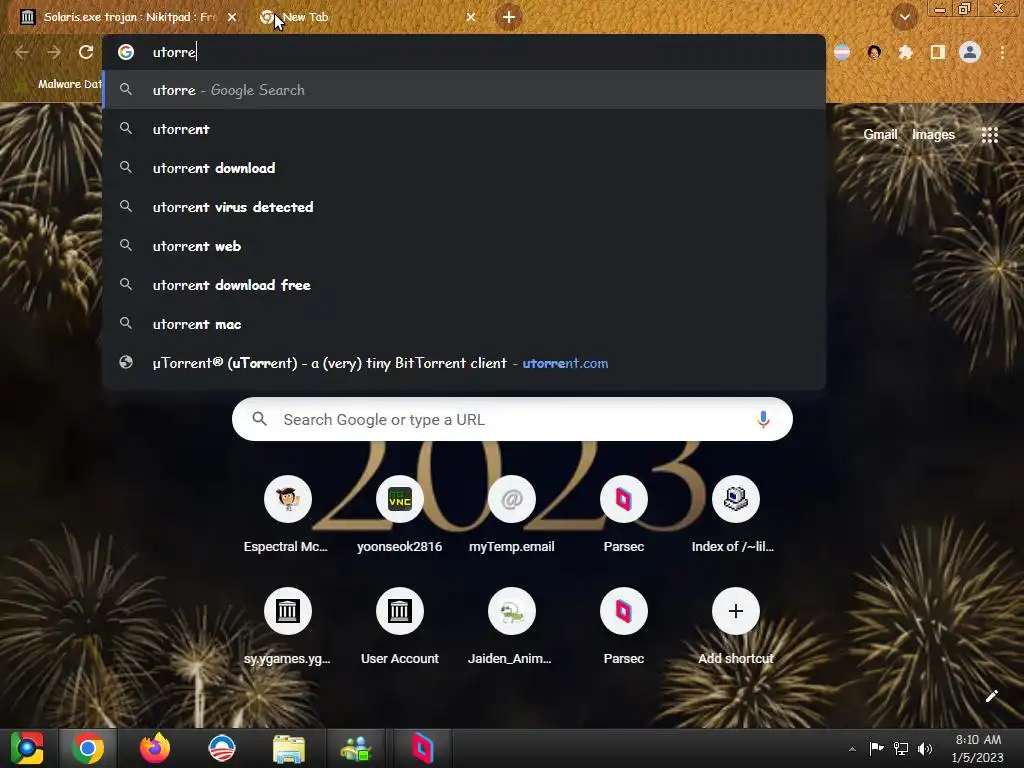Open the Google apps grid icon
The height and width of the screenshot is (768, 1024).
[x=989, y=135]
